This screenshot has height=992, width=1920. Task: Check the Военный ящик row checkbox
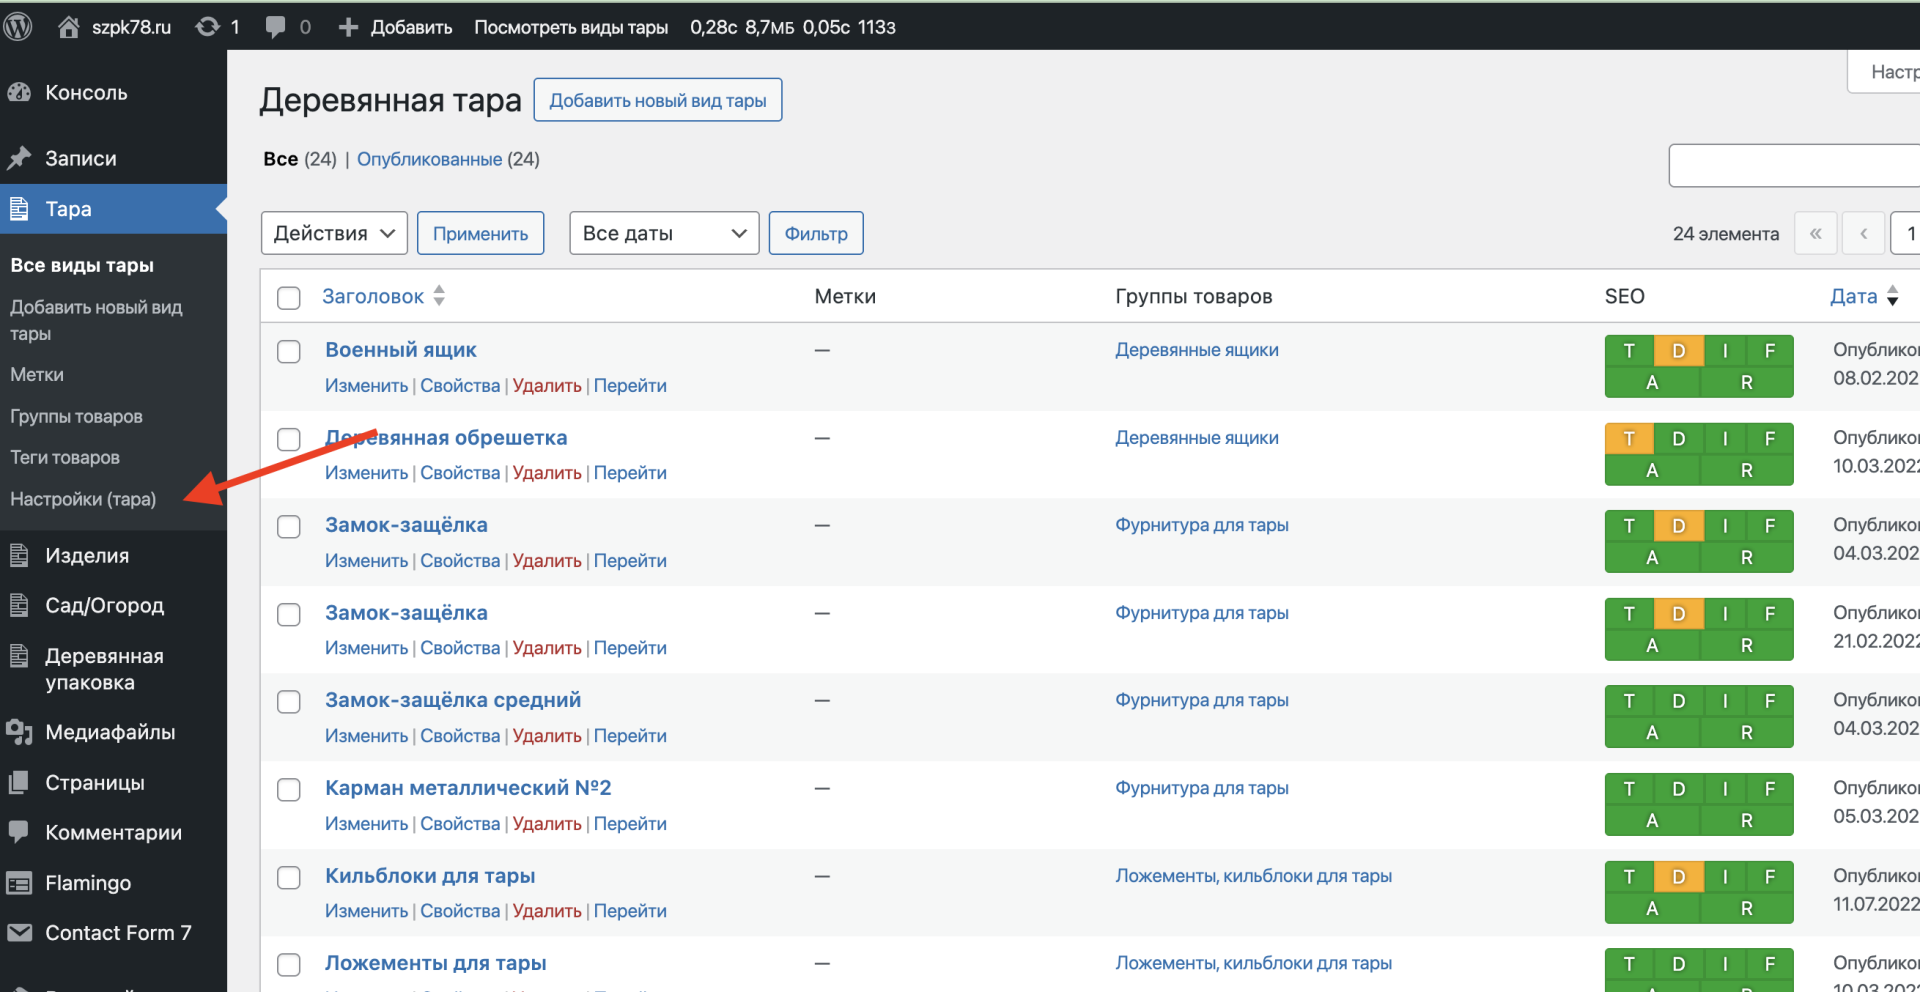pos(289,351)
